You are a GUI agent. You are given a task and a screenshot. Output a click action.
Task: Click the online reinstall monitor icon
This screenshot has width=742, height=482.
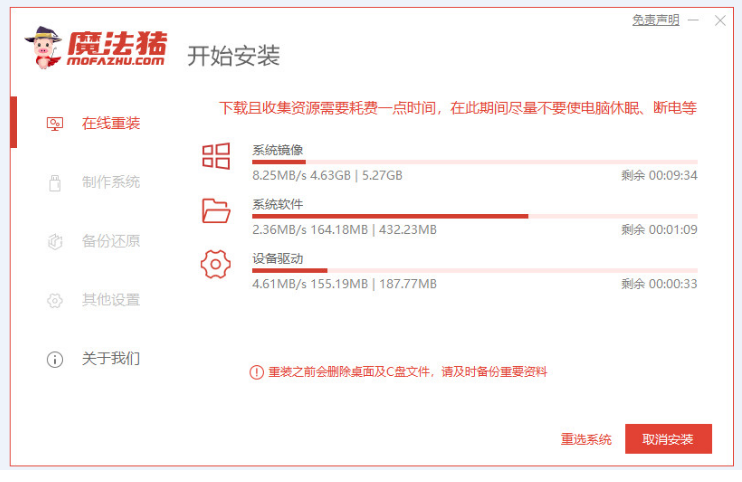pyautogui.click(x=56, y=124)
